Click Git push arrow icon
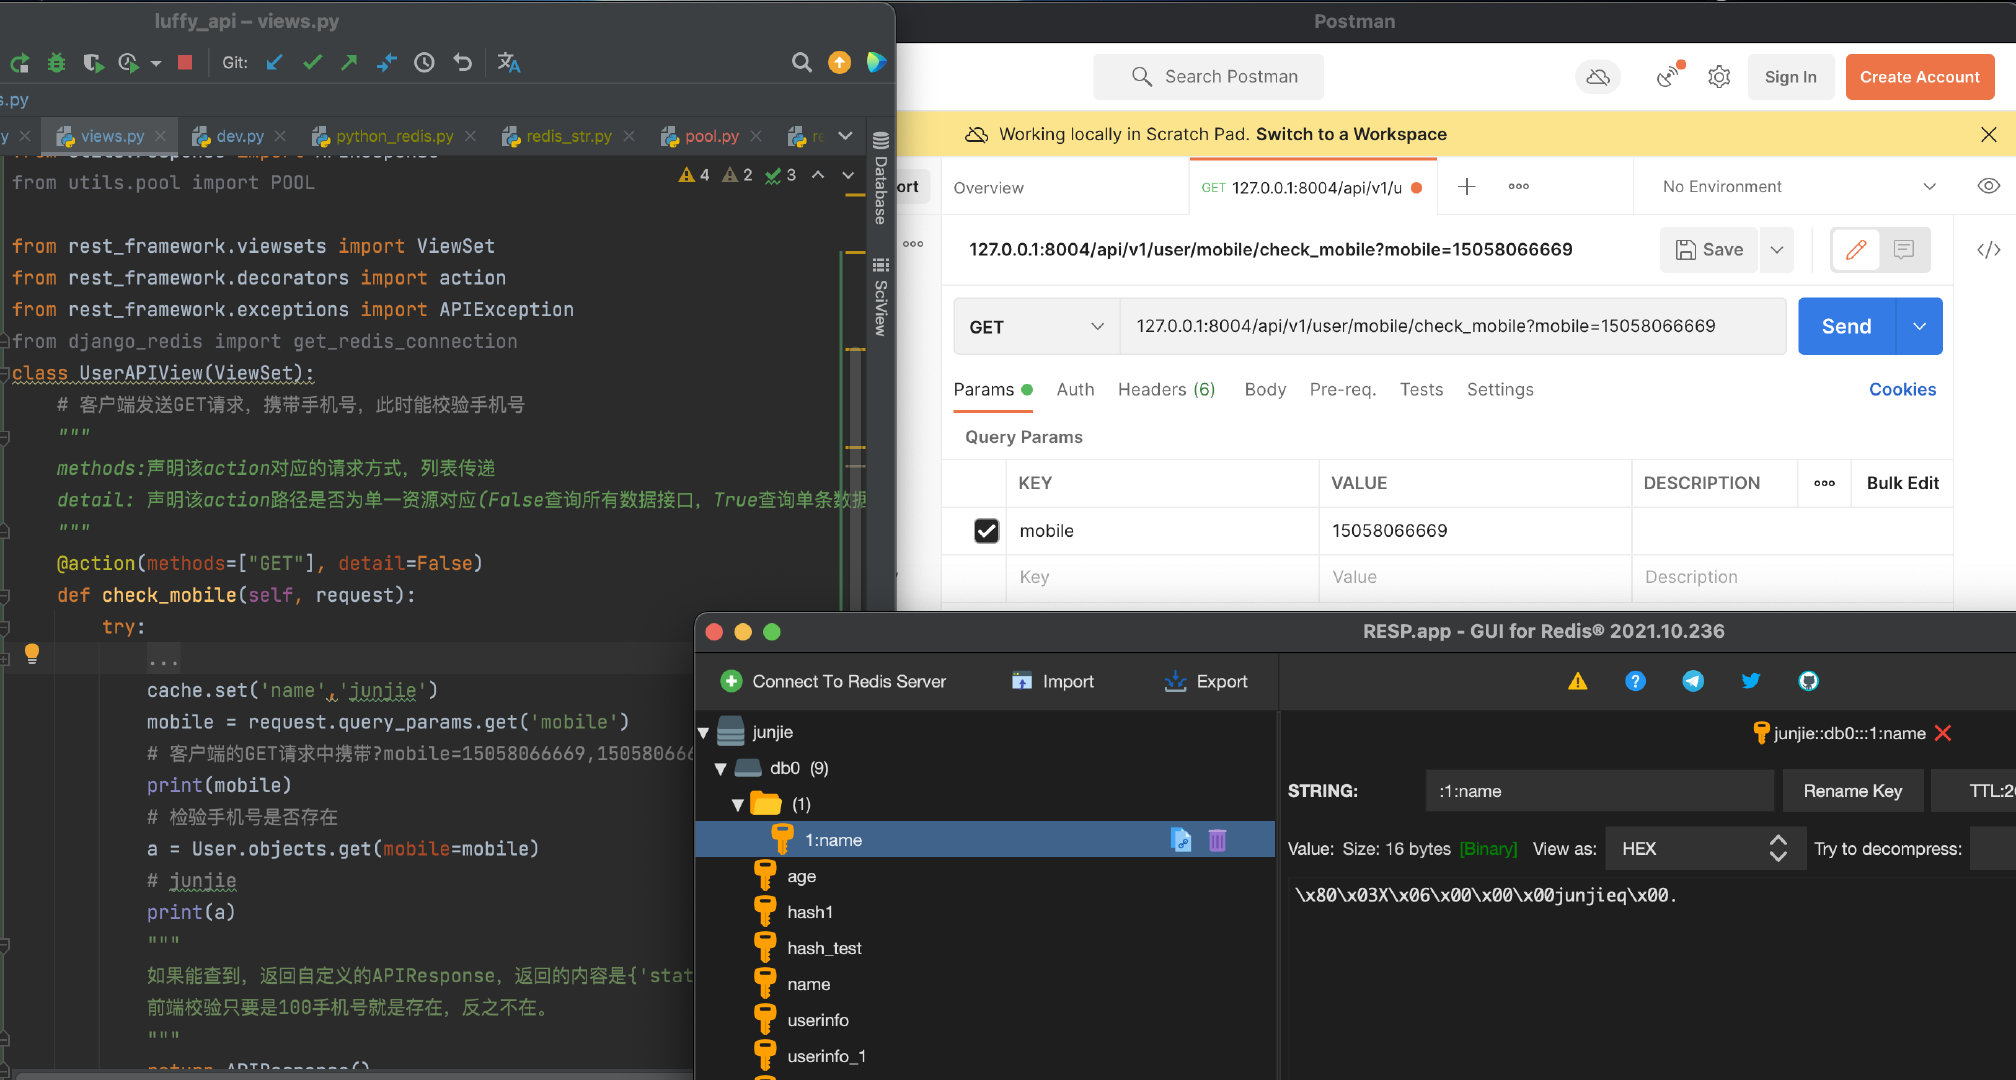The width and height of the screenshot is (2016, 1080). coord(349,63)
